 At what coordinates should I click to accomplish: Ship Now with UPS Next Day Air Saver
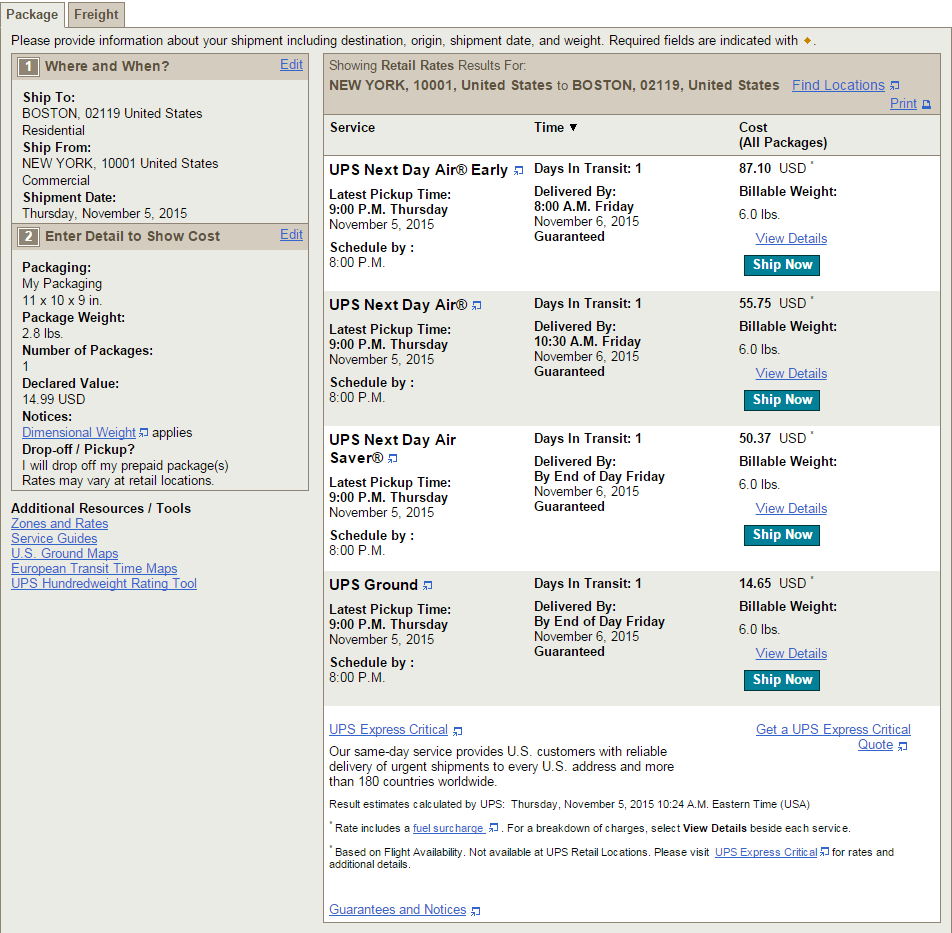[782, 535]
